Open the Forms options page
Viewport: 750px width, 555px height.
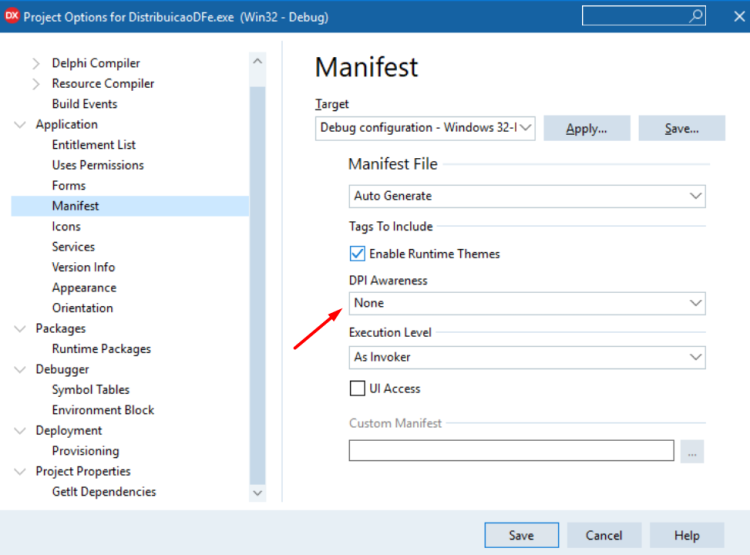(69, 186)
